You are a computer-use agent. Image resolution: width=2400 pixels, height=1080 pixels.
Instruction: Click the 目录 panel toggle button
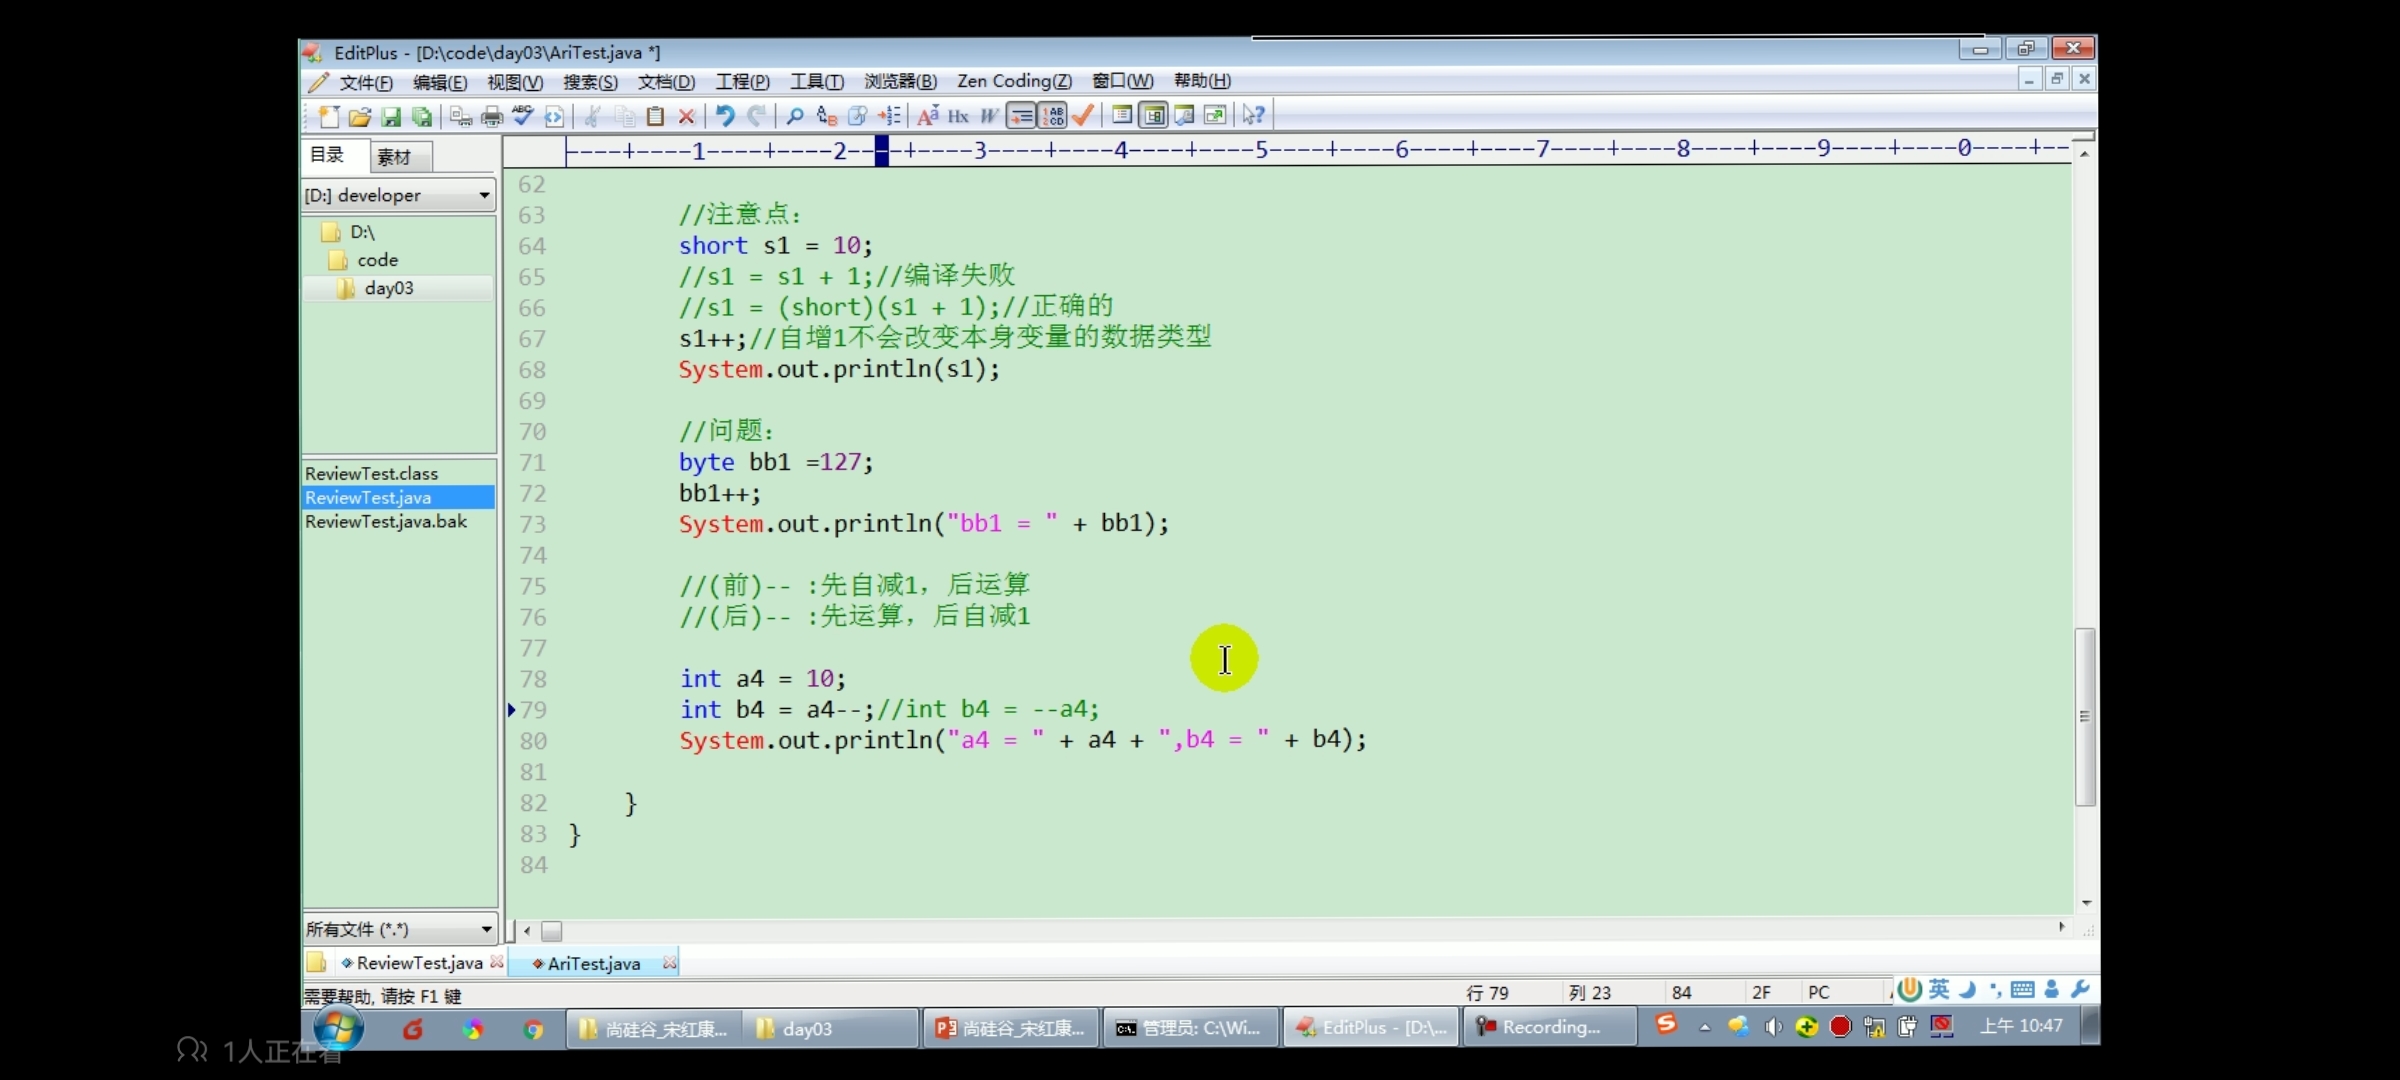(328, 153)
